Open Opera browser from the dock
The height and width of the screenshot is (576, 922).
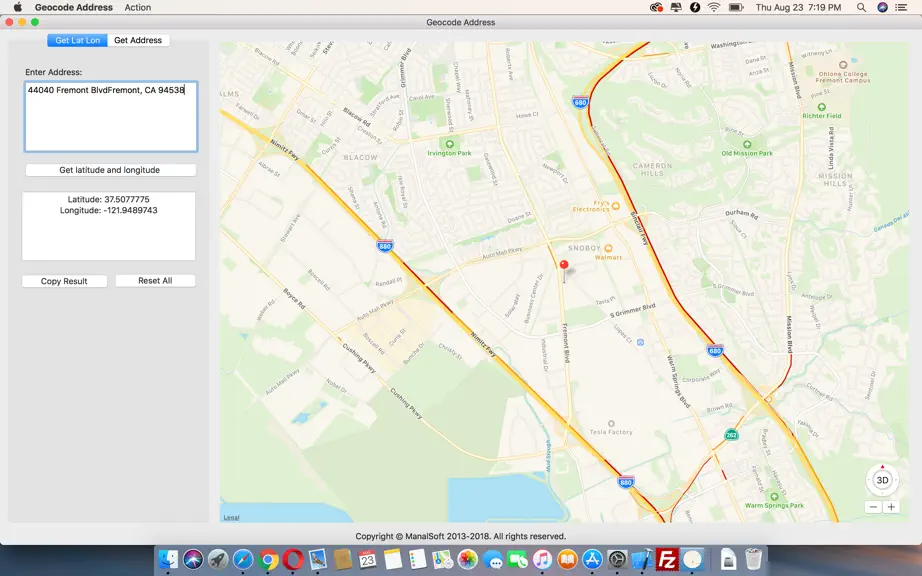click(293, 559)
